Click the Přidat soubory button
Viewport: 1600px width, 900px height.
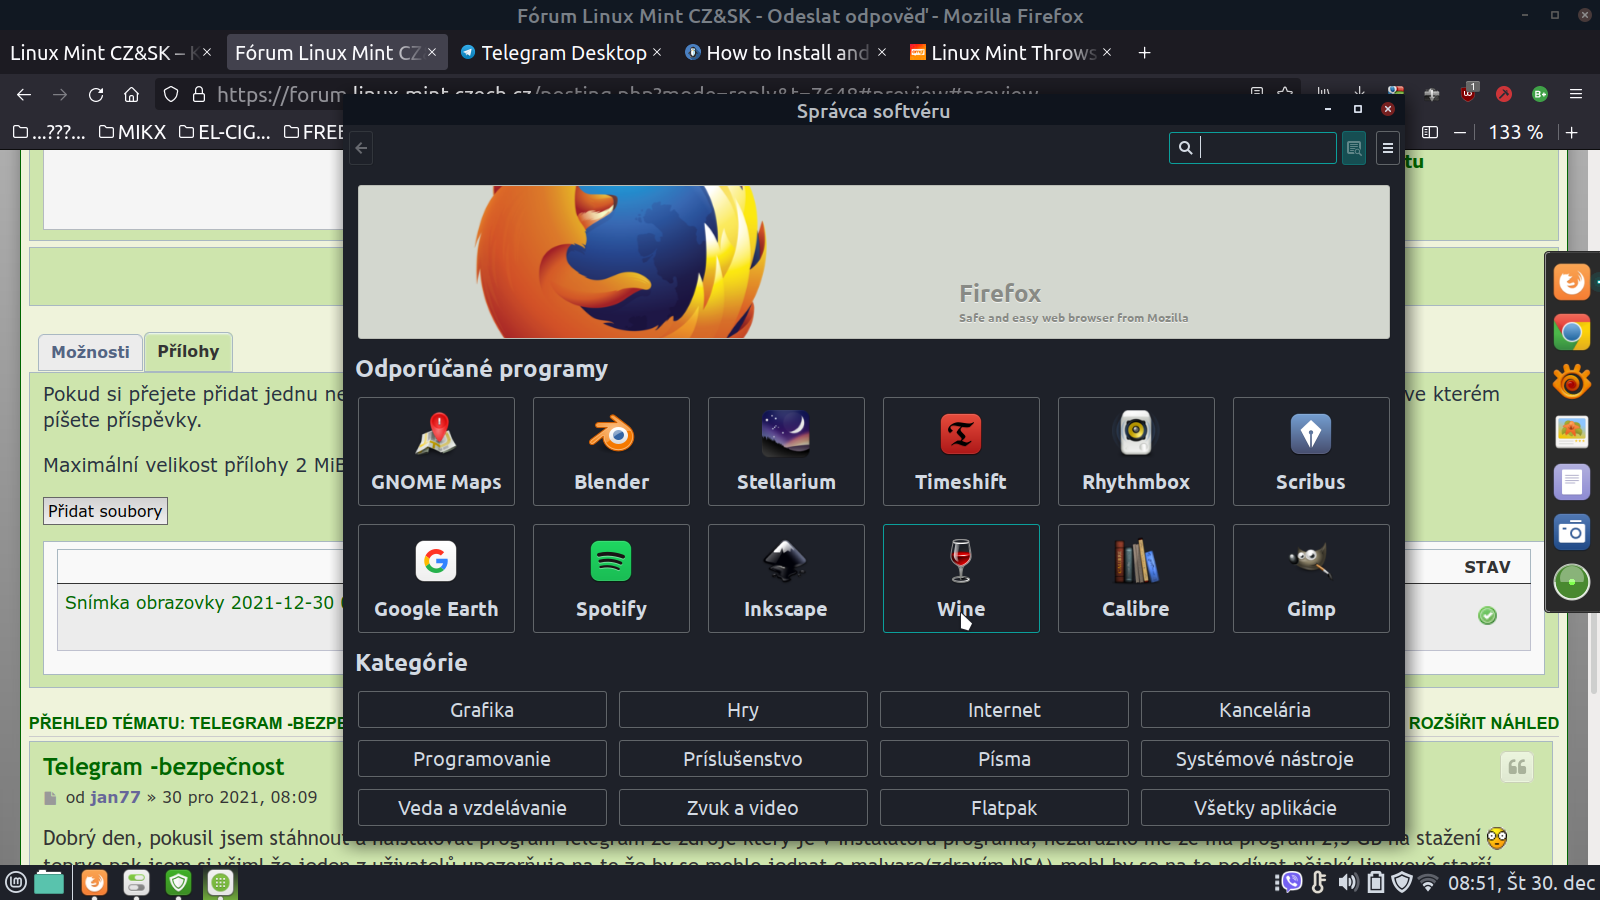tap(105, 511)
